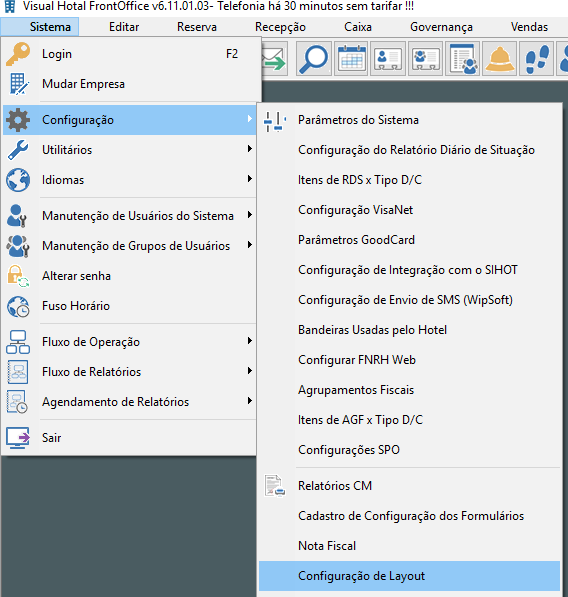Click the exit monitor icon beside Sair
Screen dimensions: 568x597
click(18, 437)
